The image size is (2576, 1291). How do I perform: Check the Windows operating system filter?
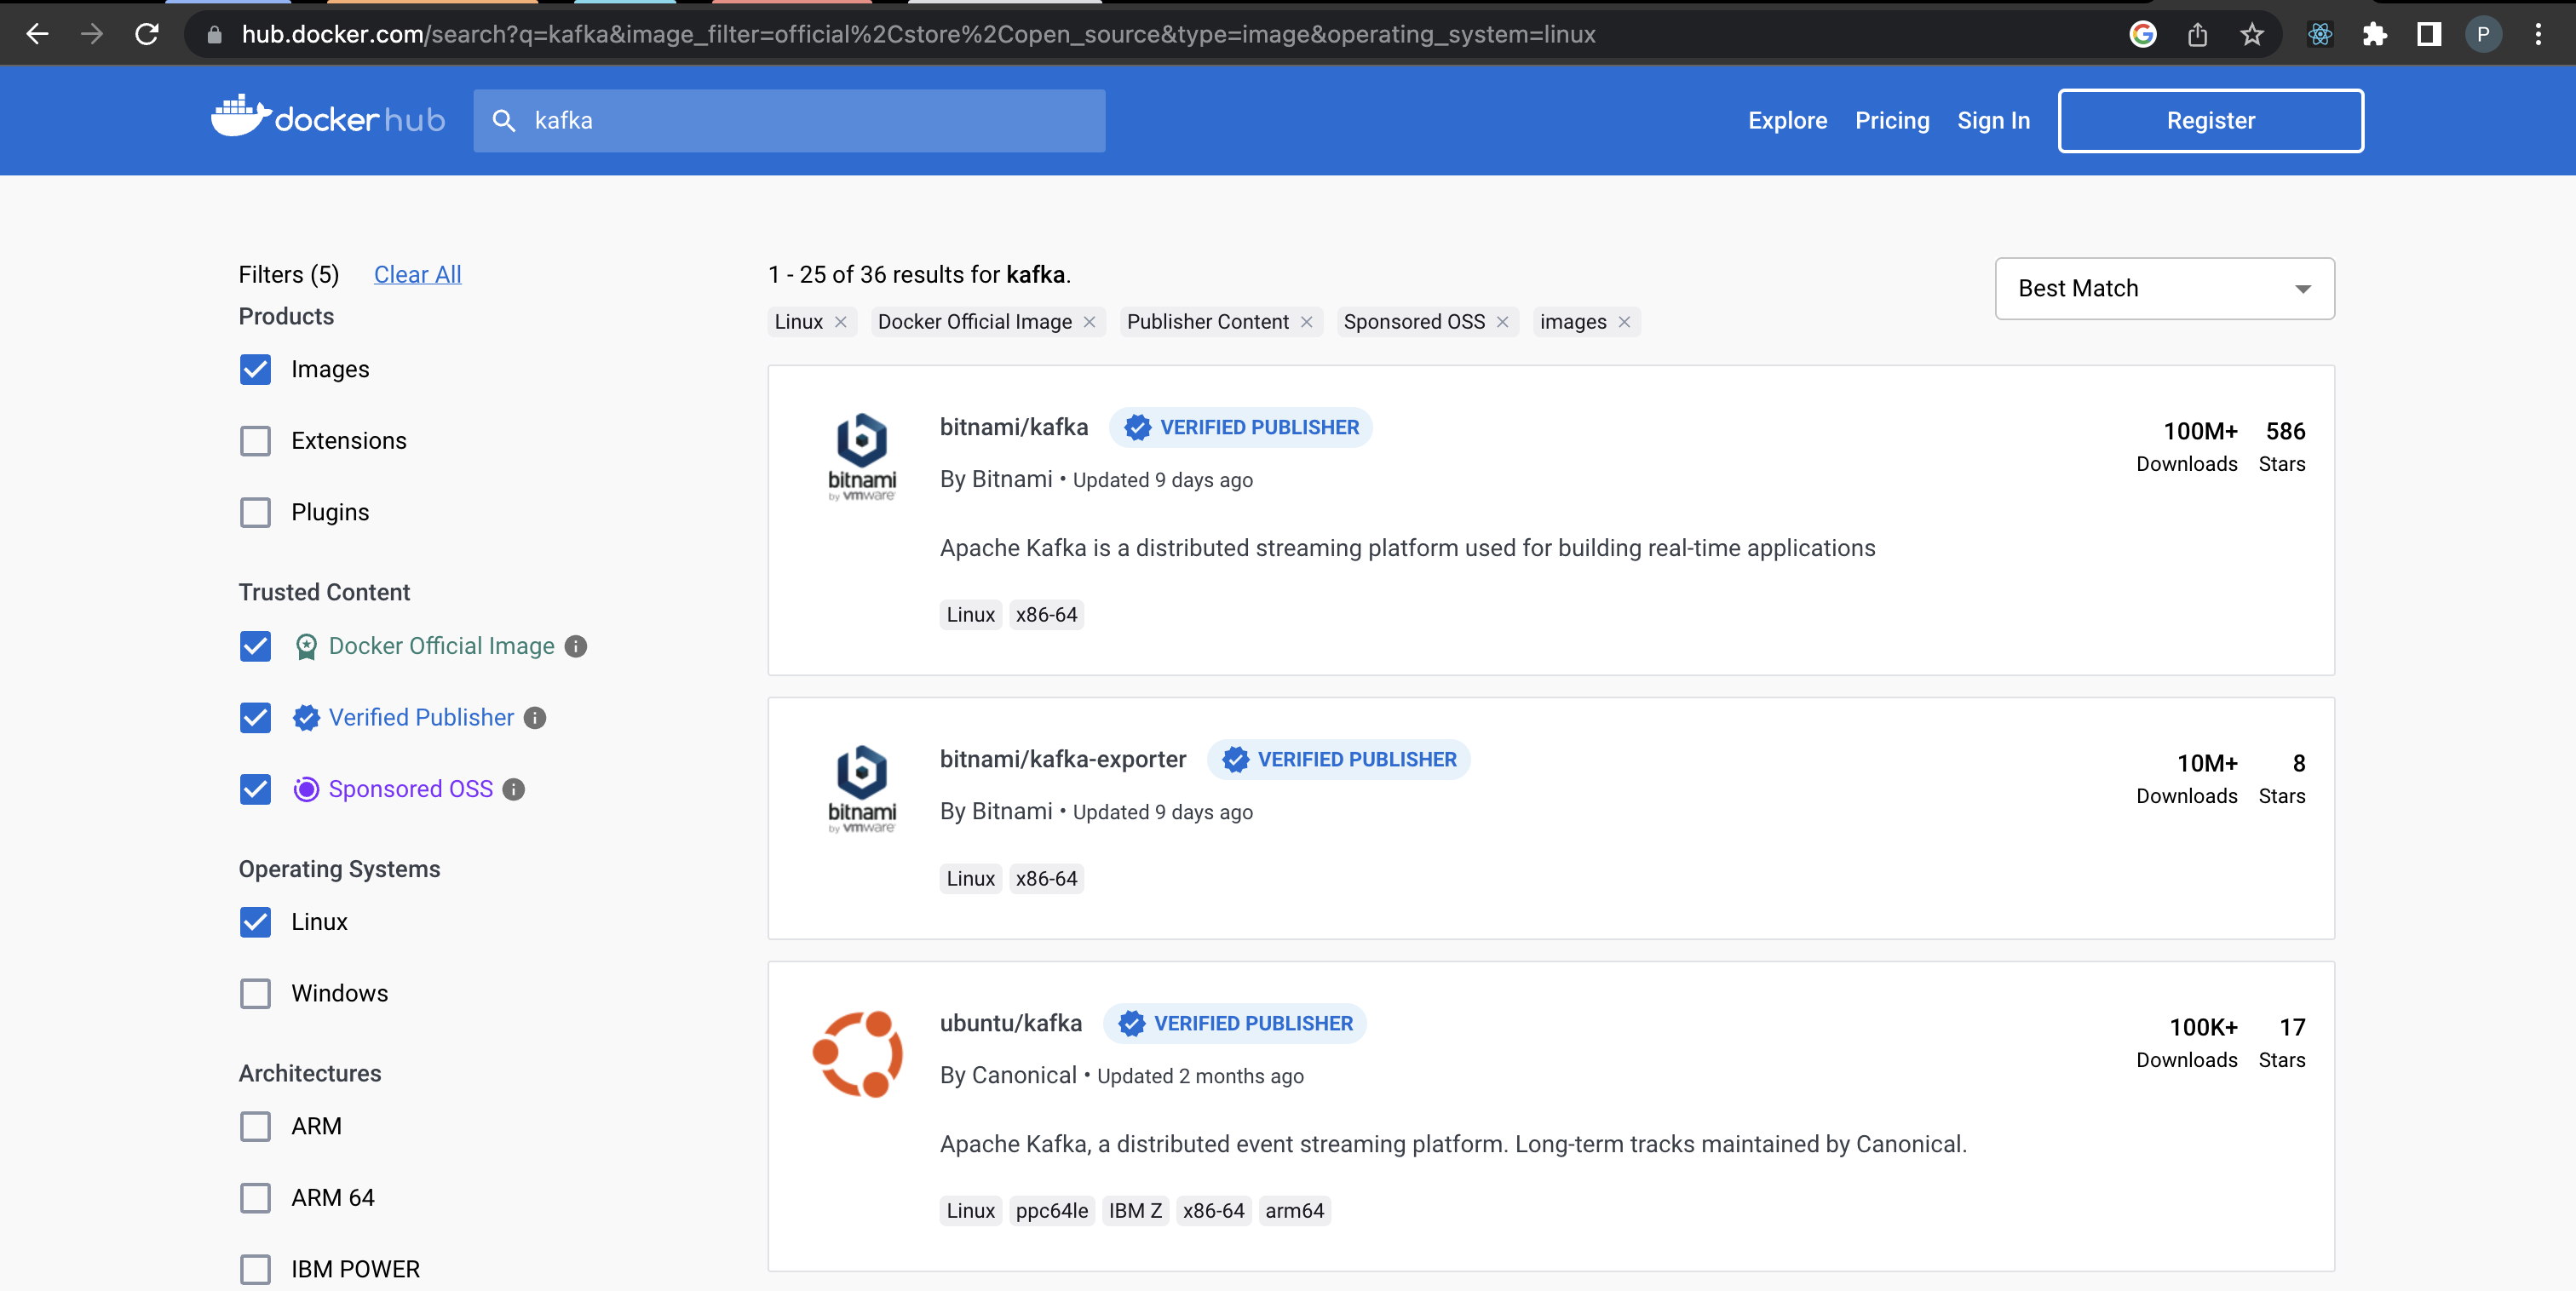pyautogui.click(x=256, y=993)
